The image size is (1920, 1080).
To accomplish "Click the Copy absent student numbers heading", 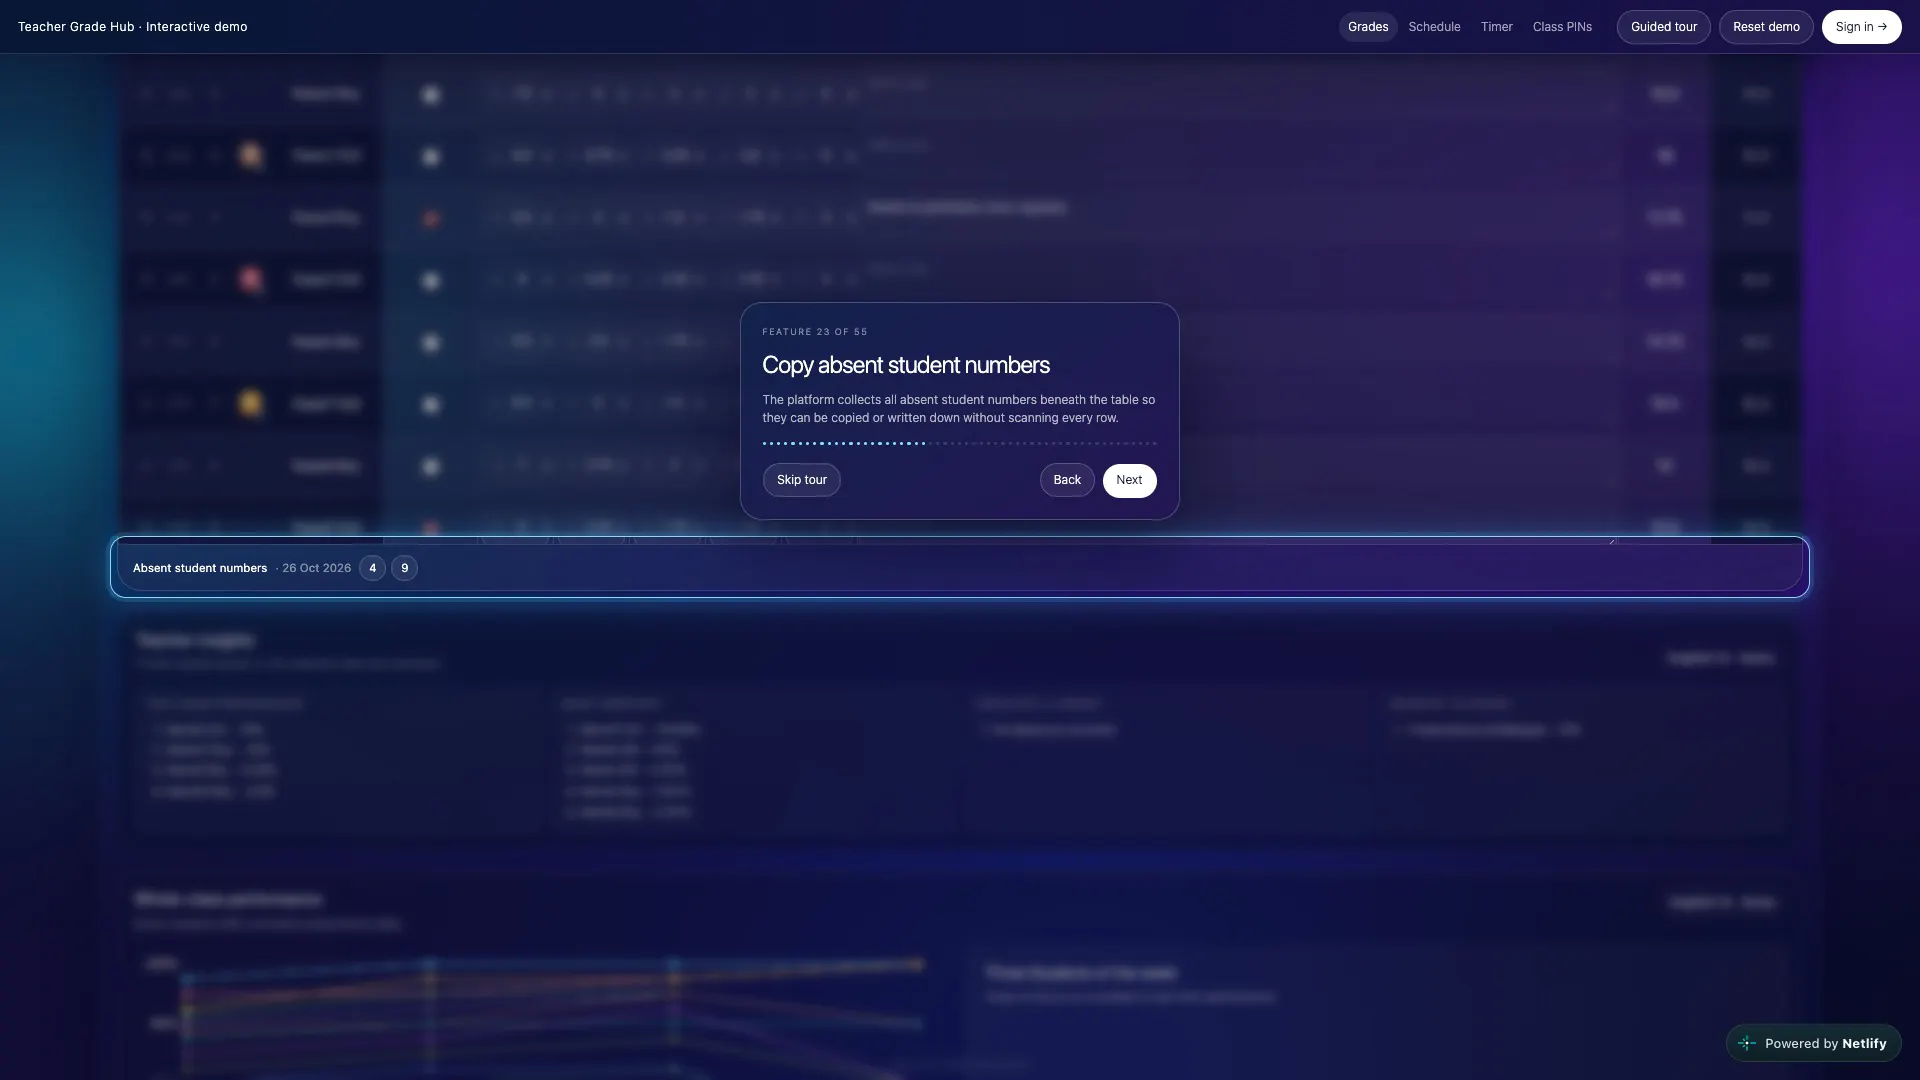I will click(x=906, y=365).
